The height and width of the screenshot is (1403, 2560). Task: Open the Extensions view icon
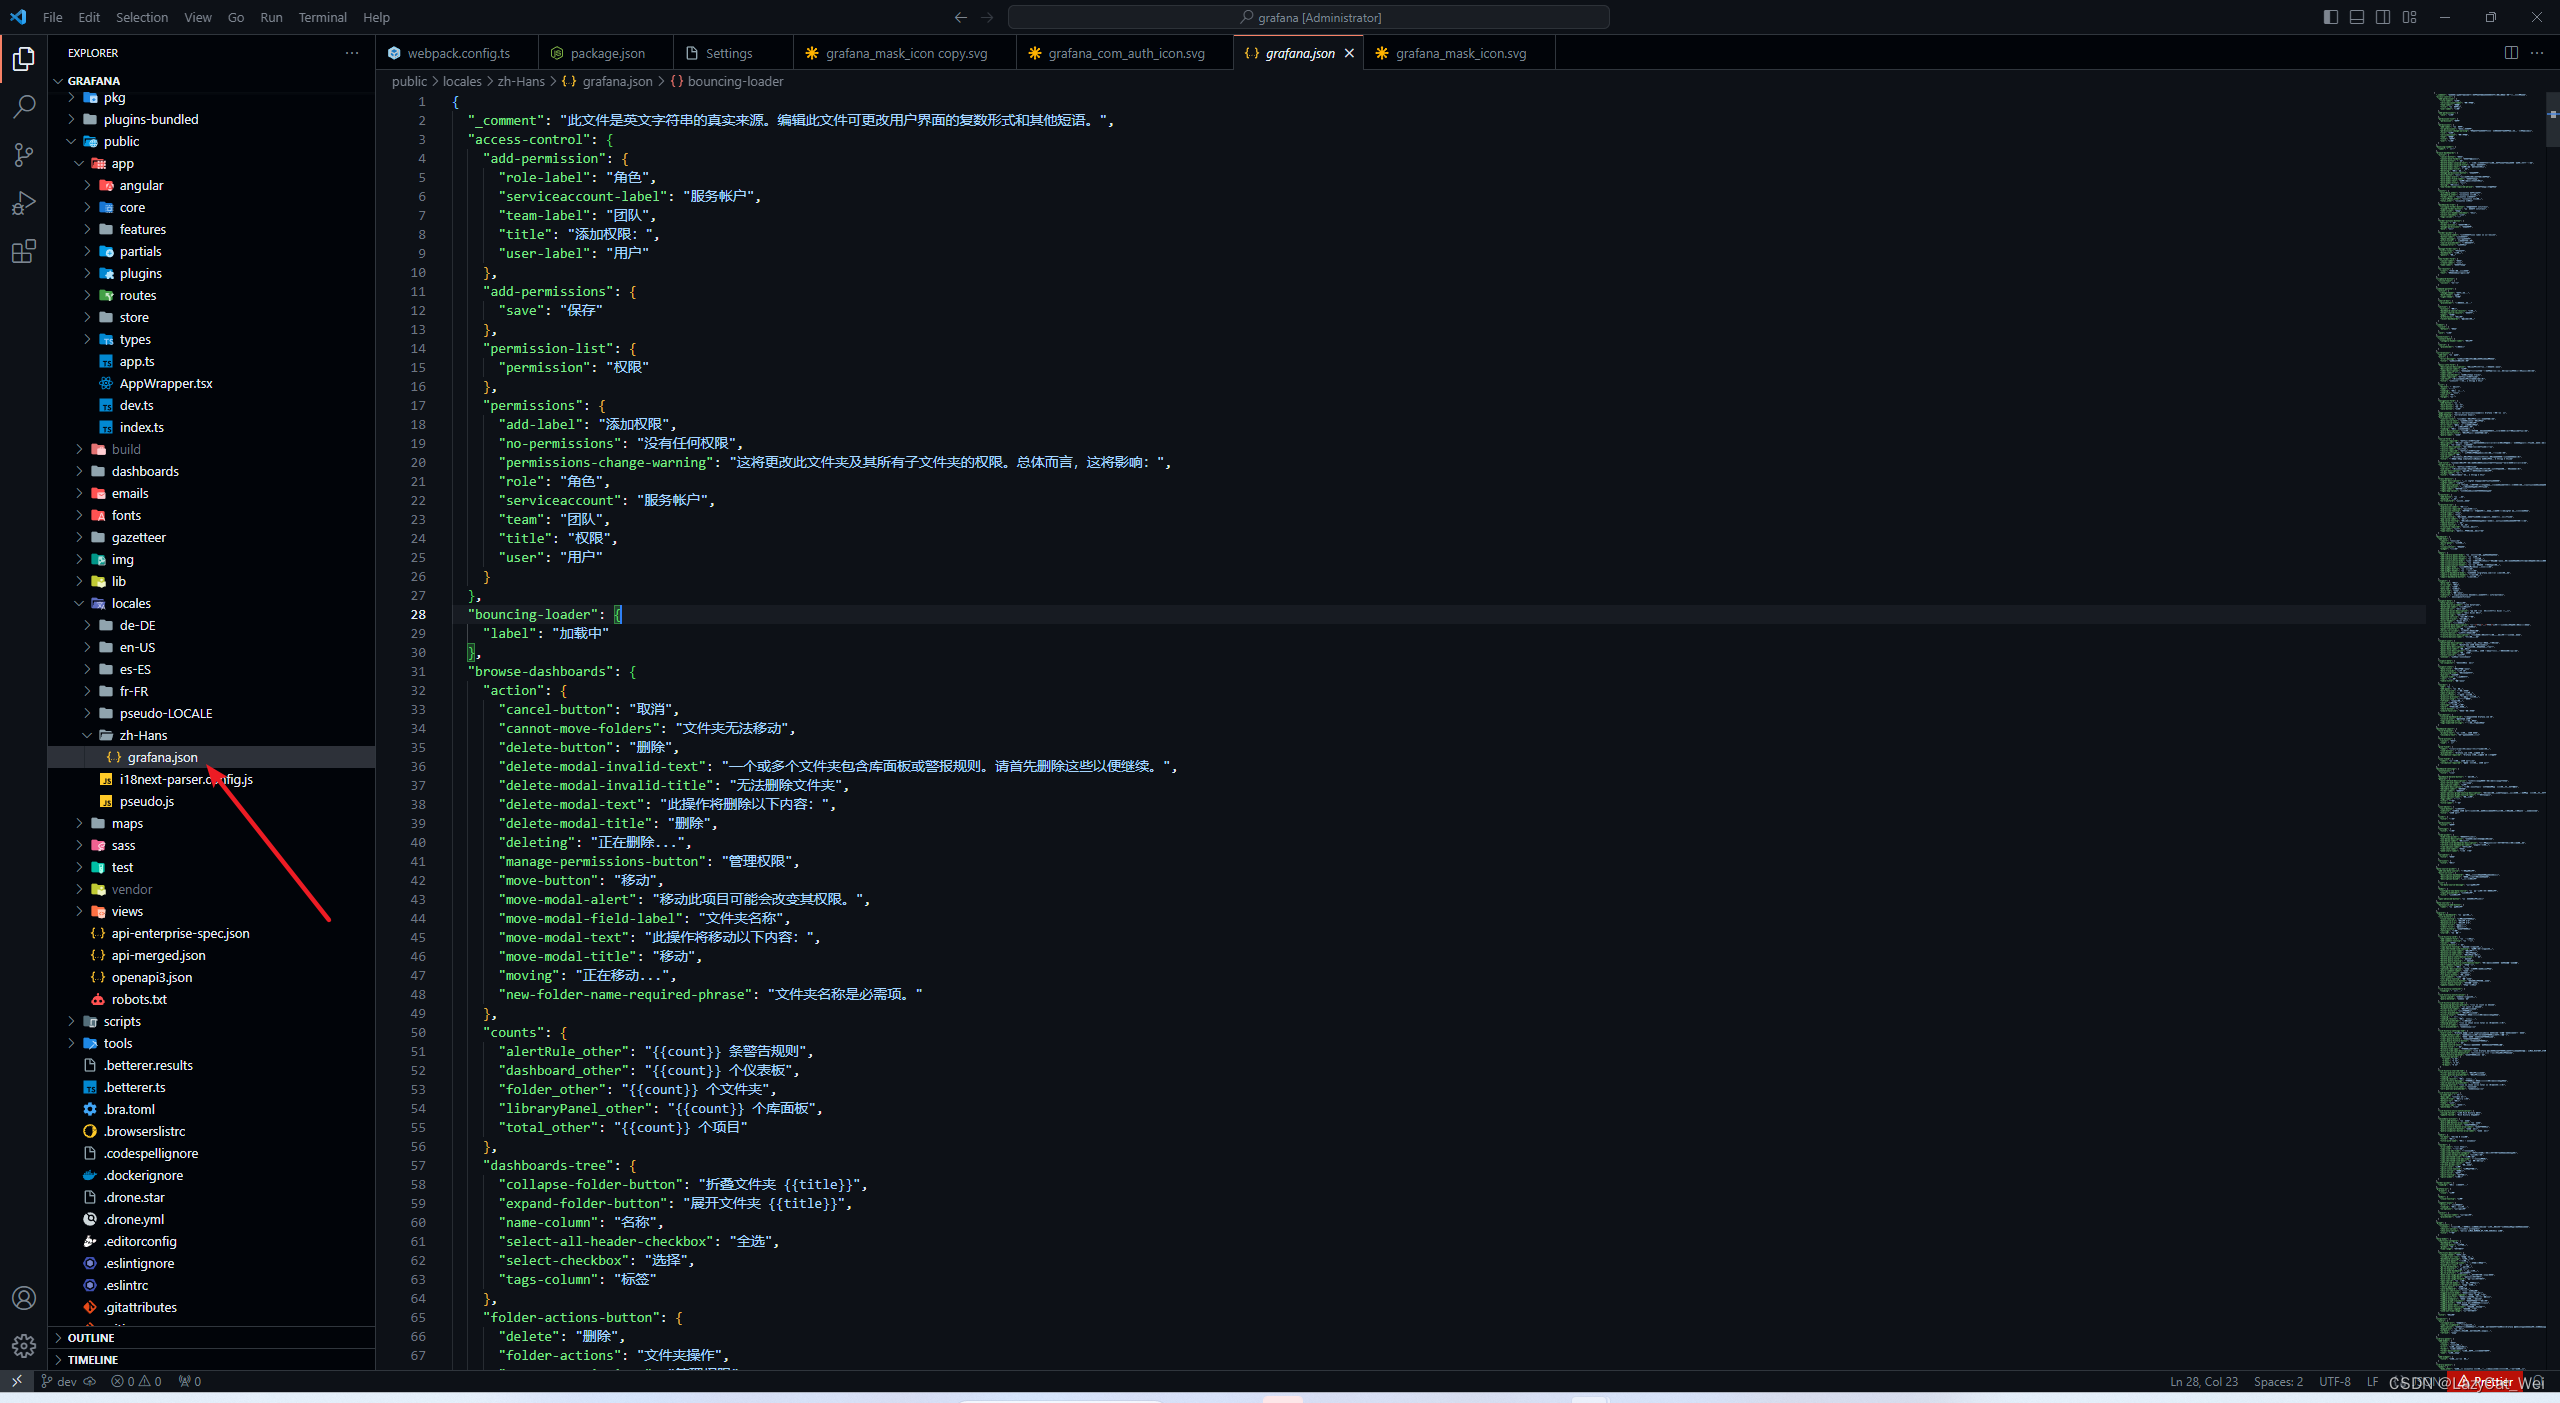[x=24, y=251]
